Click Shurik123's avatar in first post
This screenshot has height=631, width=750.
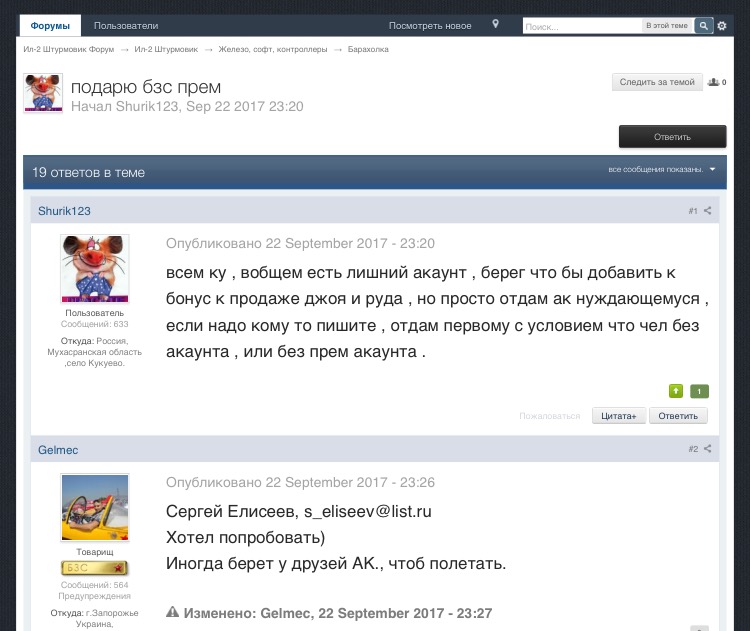pos(95,268)
